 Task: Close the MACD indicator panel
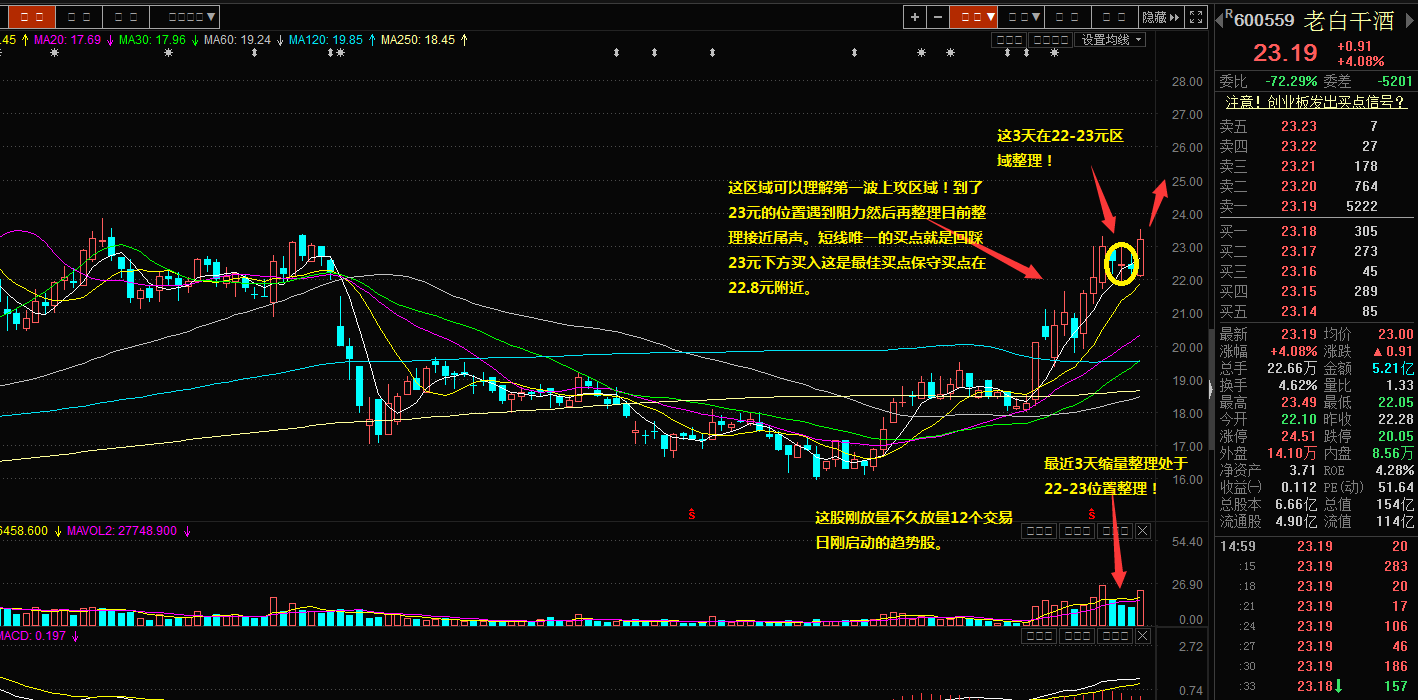point(1143,636)
